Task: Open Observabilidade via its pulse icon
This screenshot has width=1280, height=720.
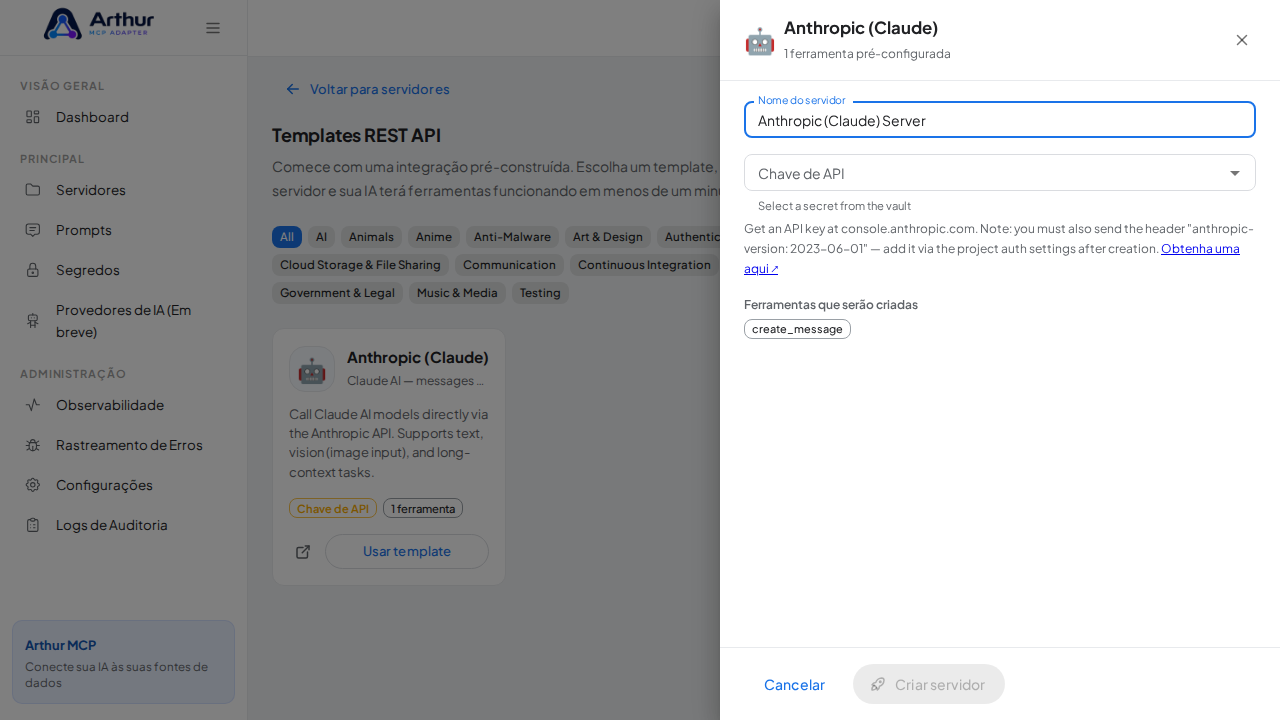Action: click(x=33, y=405)
